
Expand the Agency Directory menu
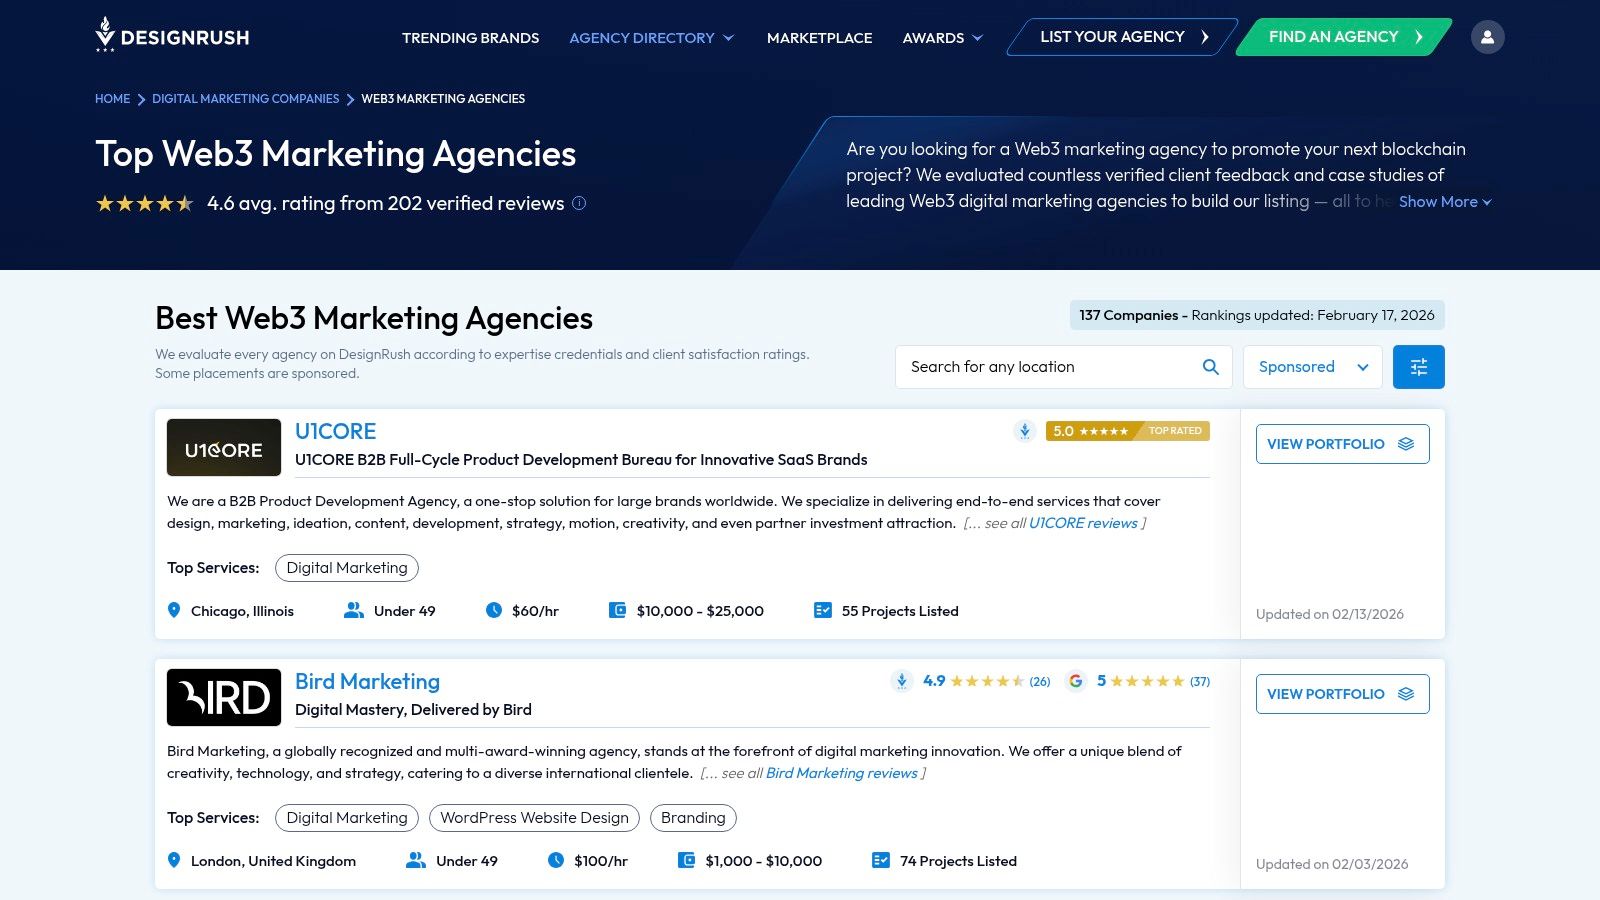click(x=652, y=38)
